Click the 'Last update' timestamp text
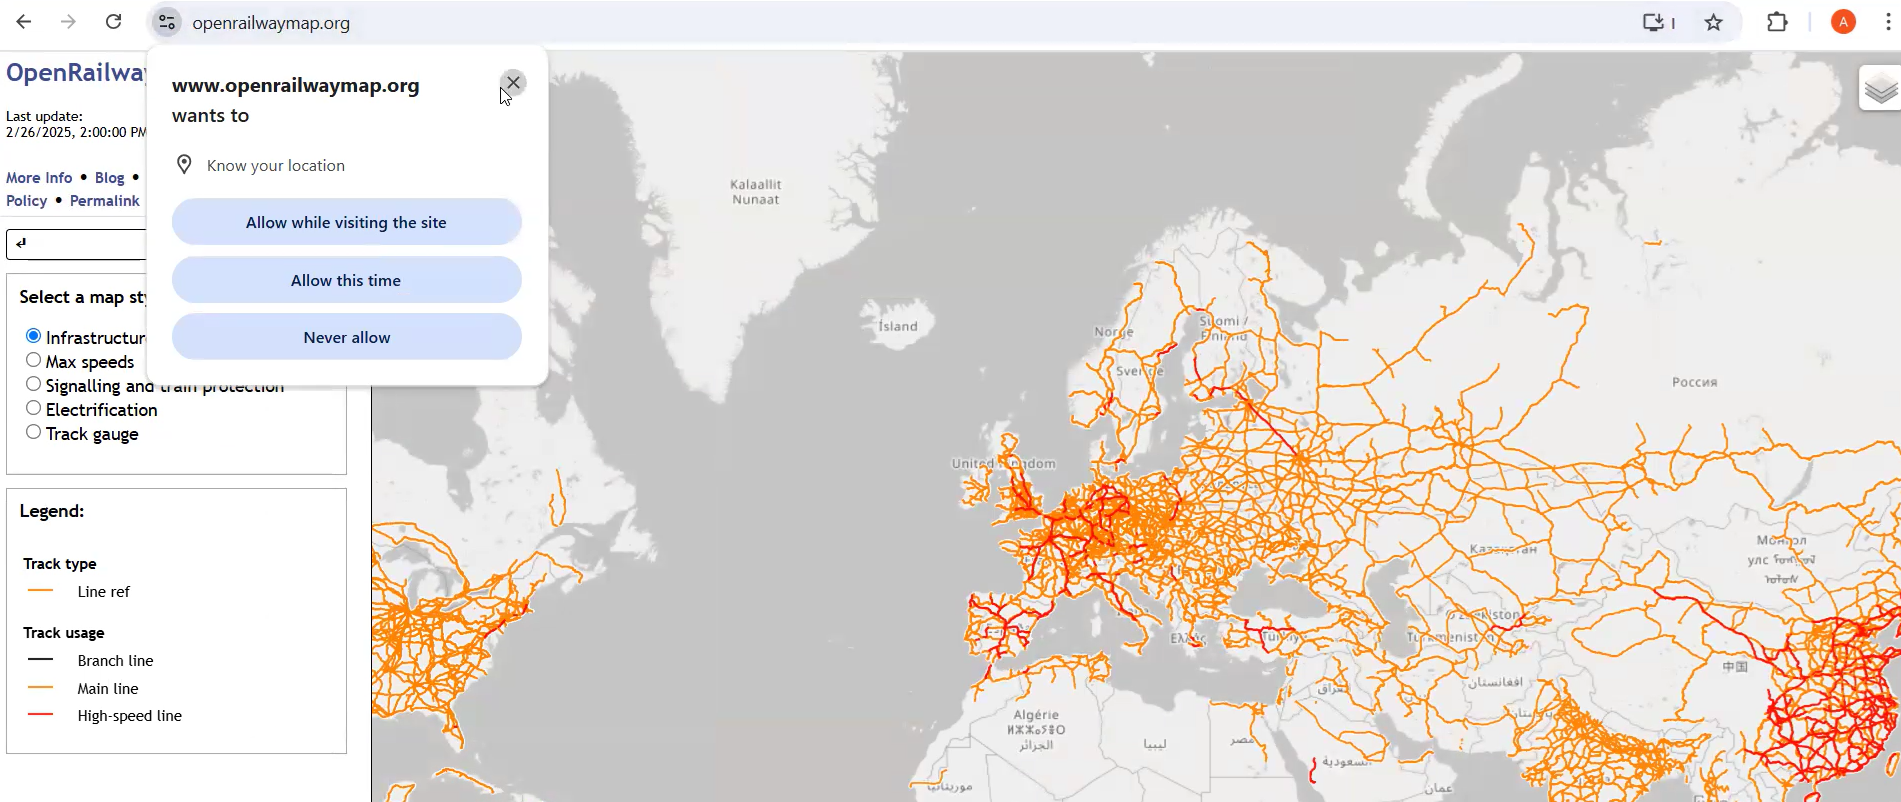Screen dimensions: 1901x802 (76, 124)
